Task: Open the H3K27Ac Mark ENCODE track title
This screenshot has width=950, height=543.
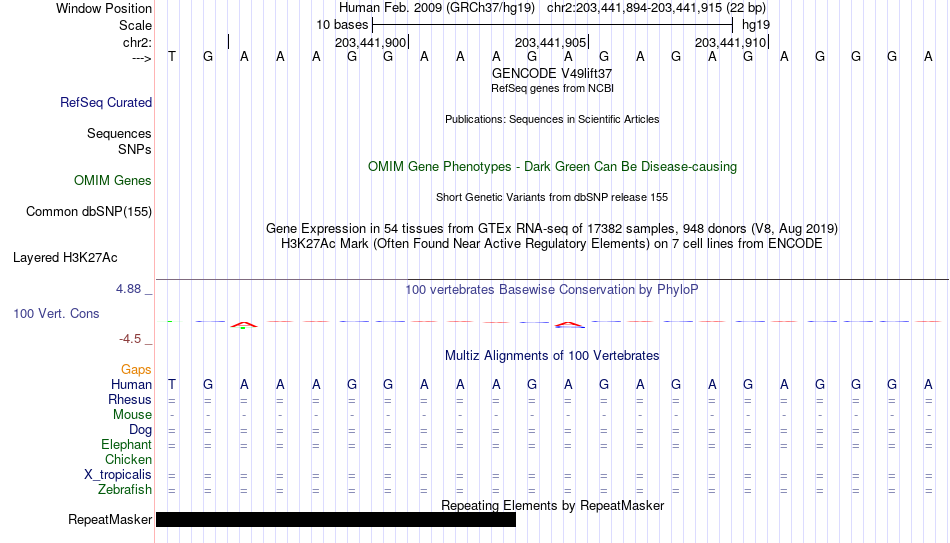Action: tap(552, 244)
